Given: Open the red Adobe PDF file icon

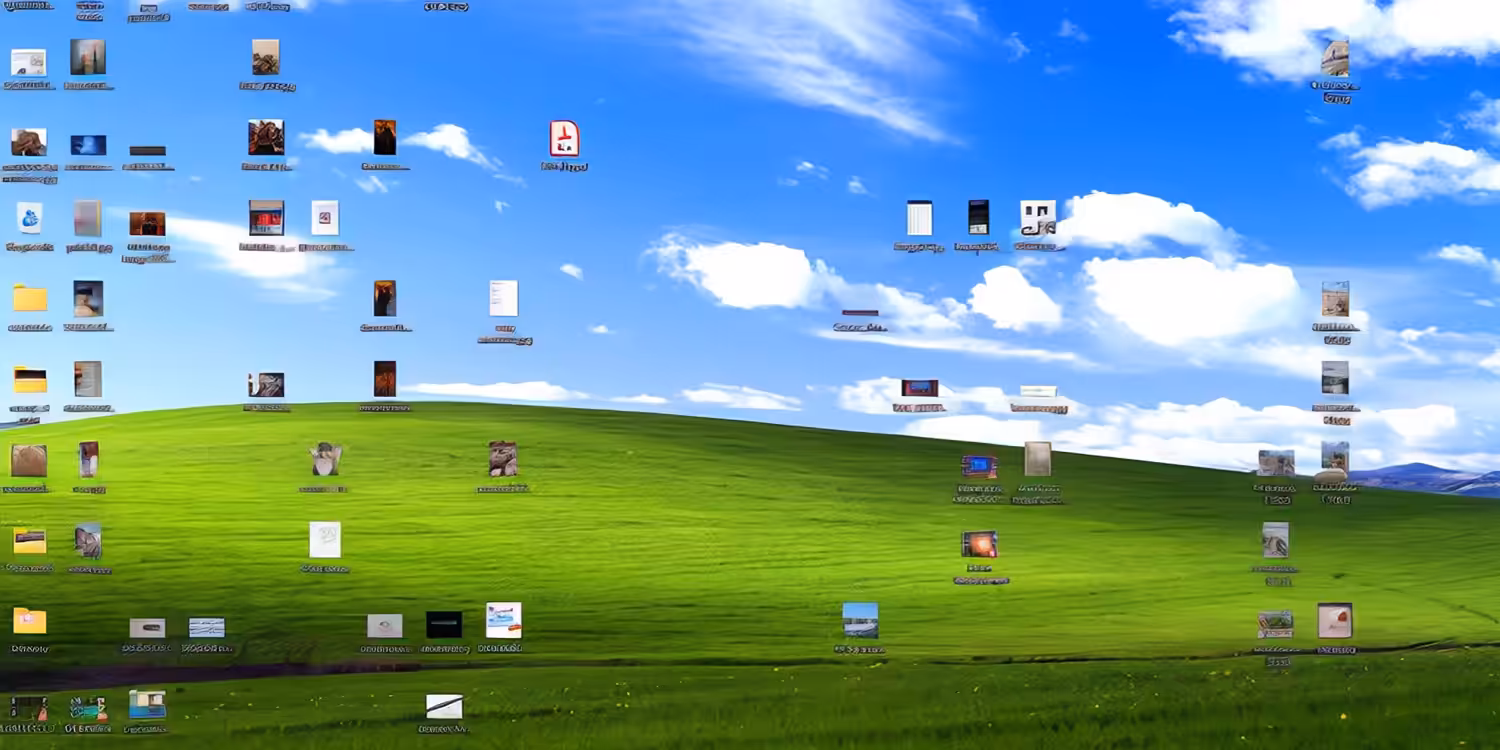Looking at the screenshot, I should [x=564, y=139].
